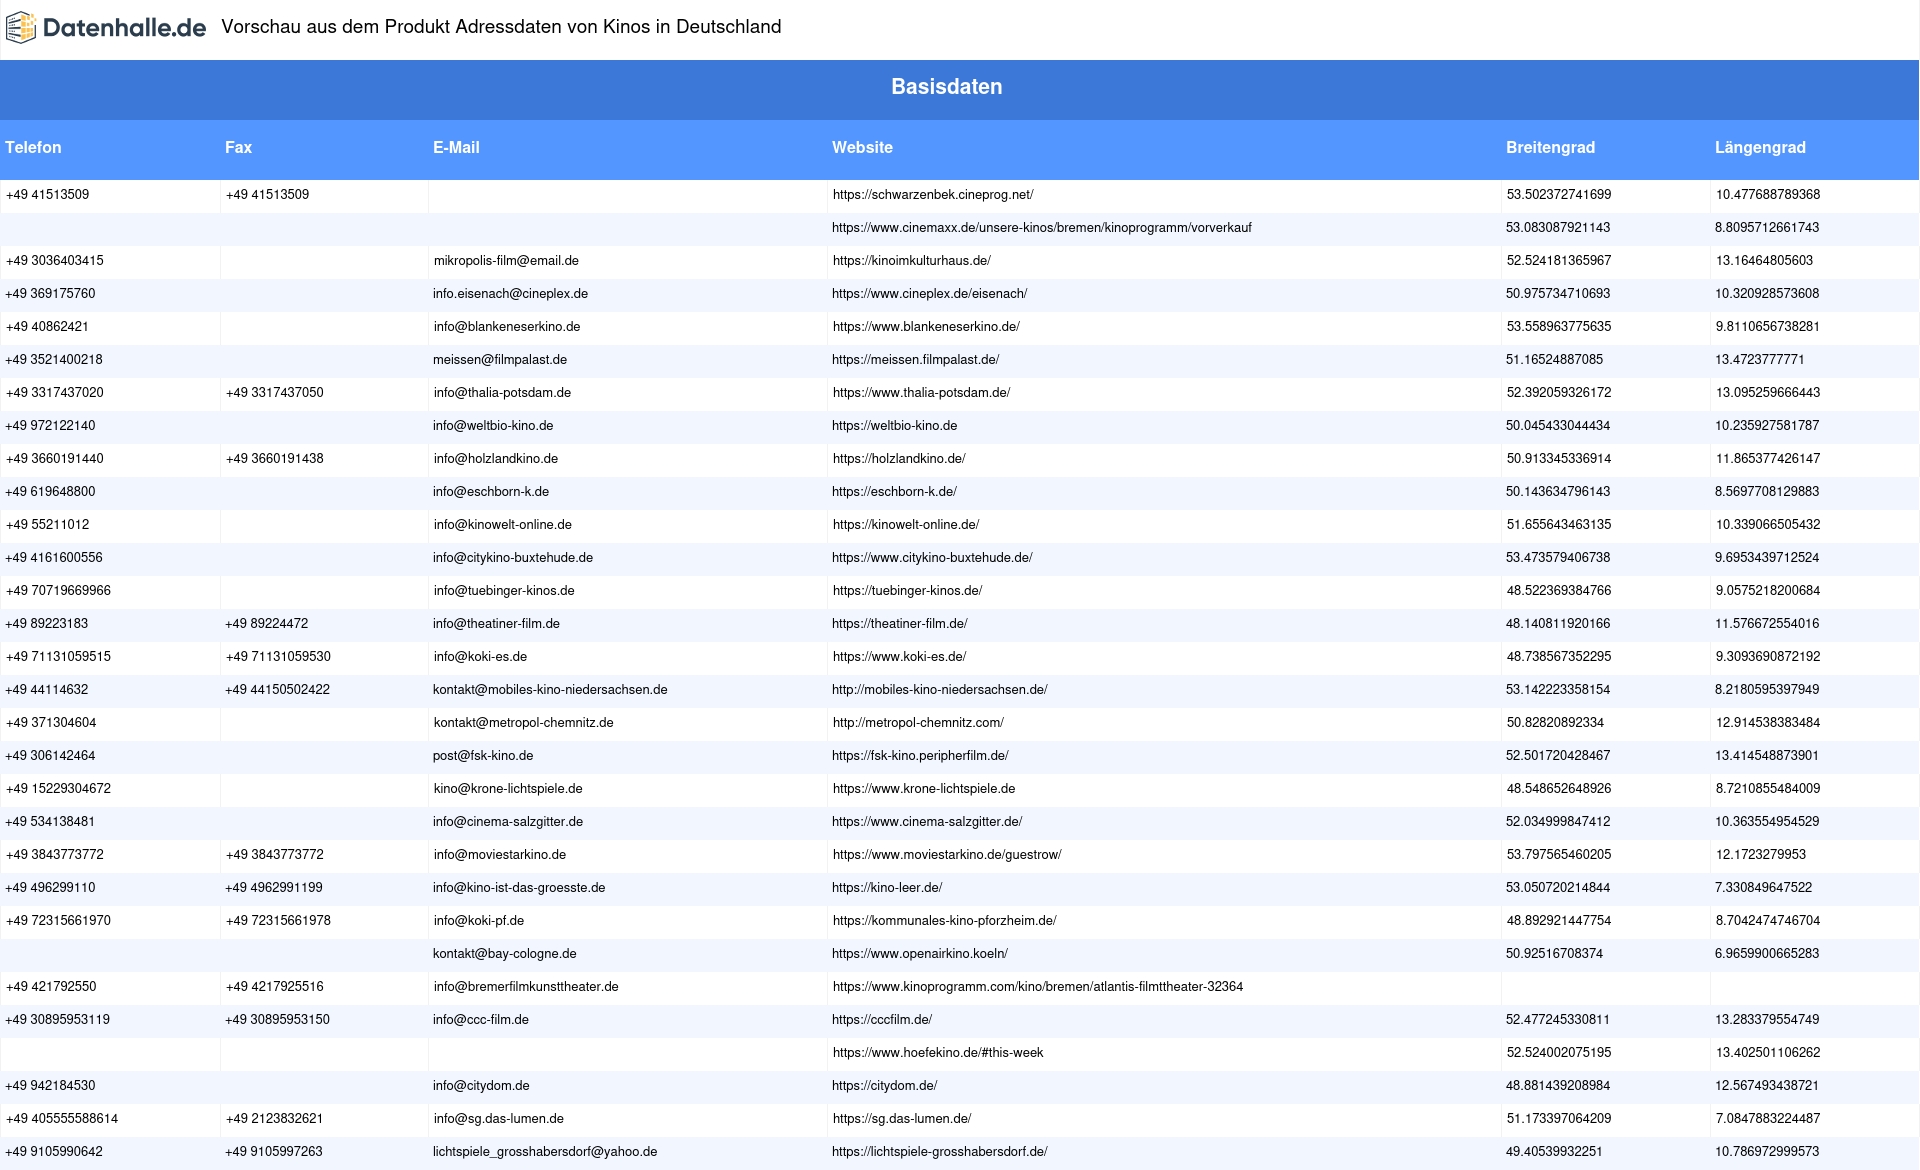Open the kino-leer.de website link

click(x=887, y=888)
